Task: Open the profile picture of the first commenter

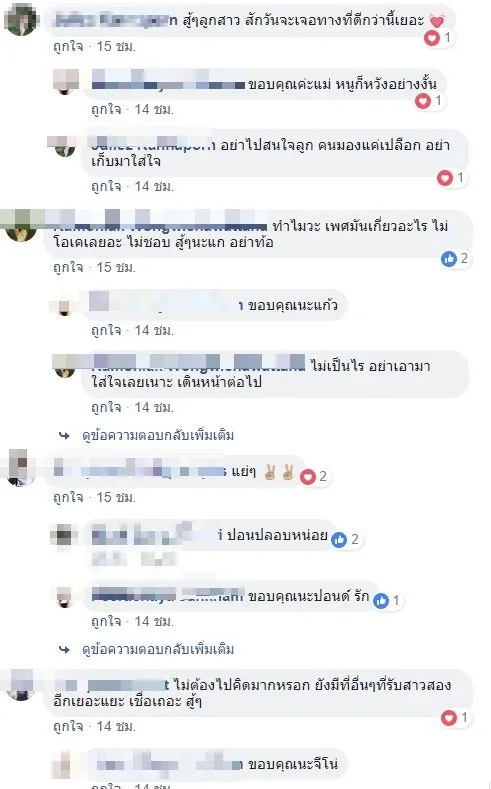Action: [x=21, y=20]
